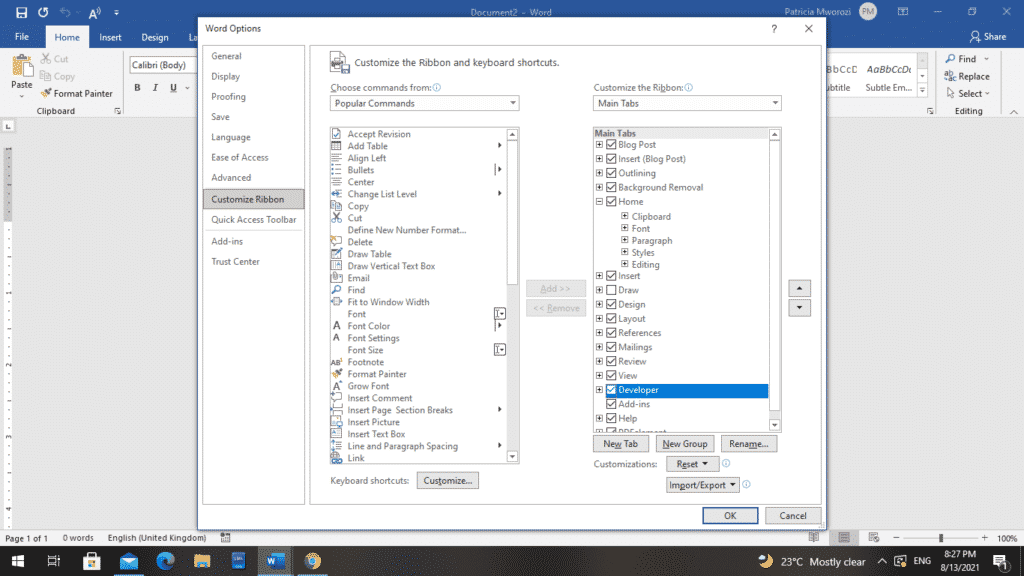The height and width of the screenshot is (576, 1024).
Task: Toggle the Mailings tab checkbox
Action: click(x=611, y=347)
